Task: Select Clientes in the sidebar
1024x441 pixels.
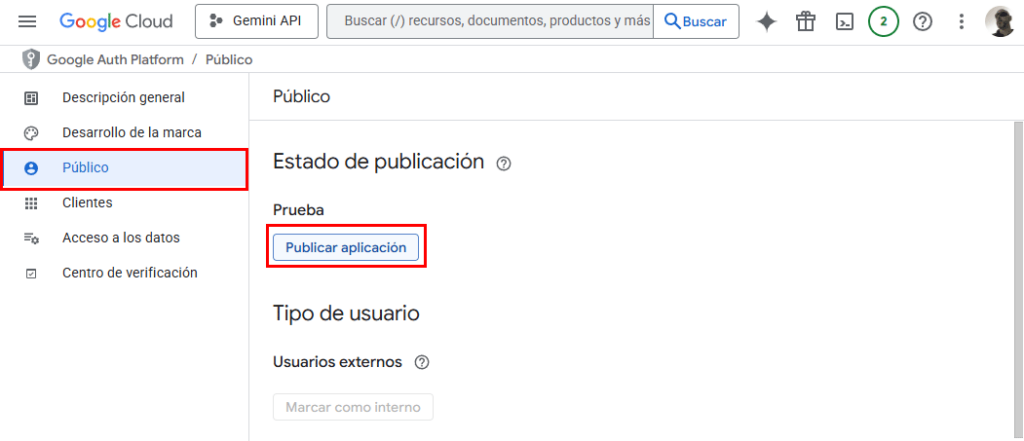Action: pos(87,203)
